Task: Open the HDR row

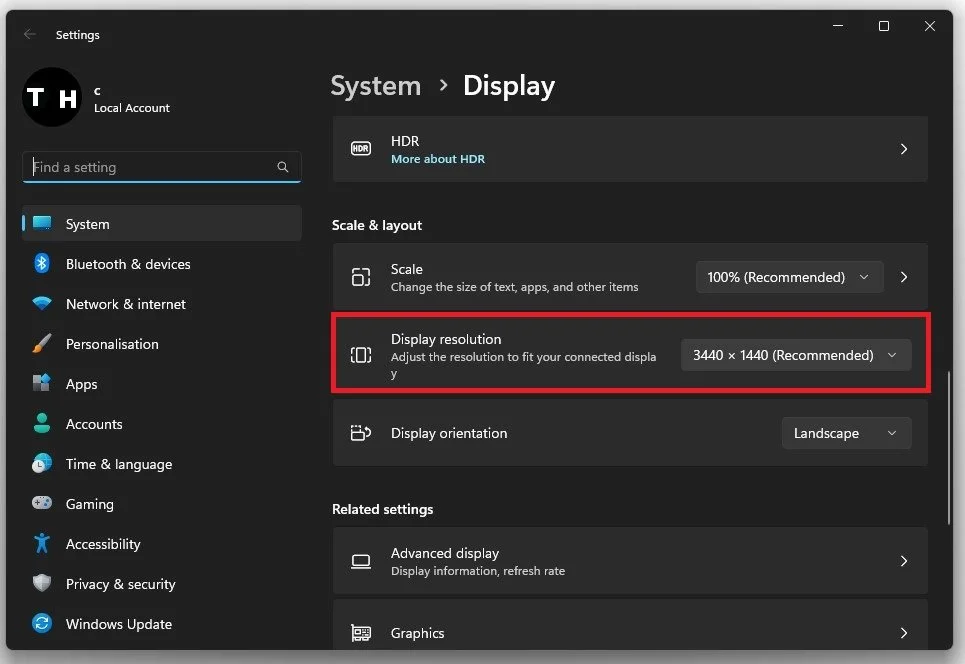Action: [x=630, y=149]
